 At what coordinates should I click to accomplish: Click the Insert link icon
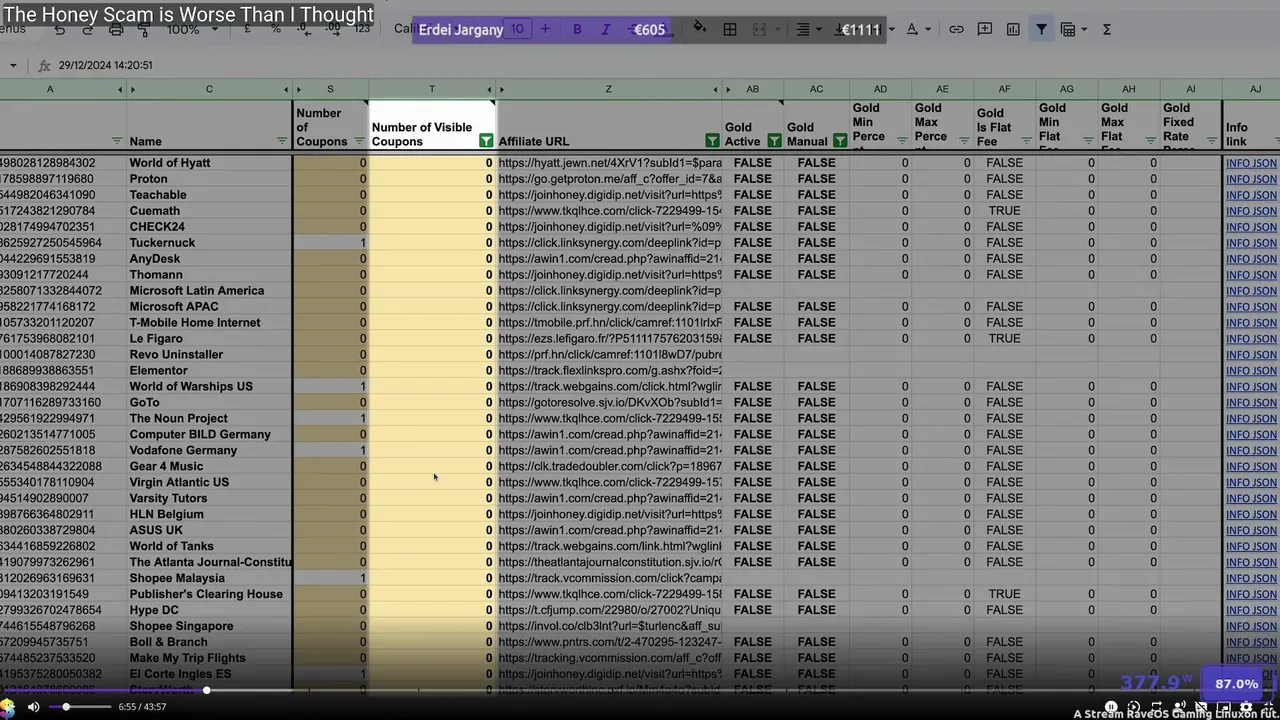pos(956,29)
